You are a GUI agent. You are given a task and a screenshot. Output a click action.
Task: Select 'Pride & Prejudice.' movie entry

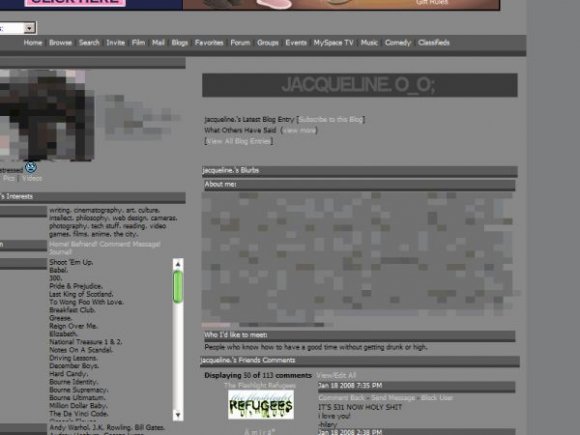tap(76, 286)
